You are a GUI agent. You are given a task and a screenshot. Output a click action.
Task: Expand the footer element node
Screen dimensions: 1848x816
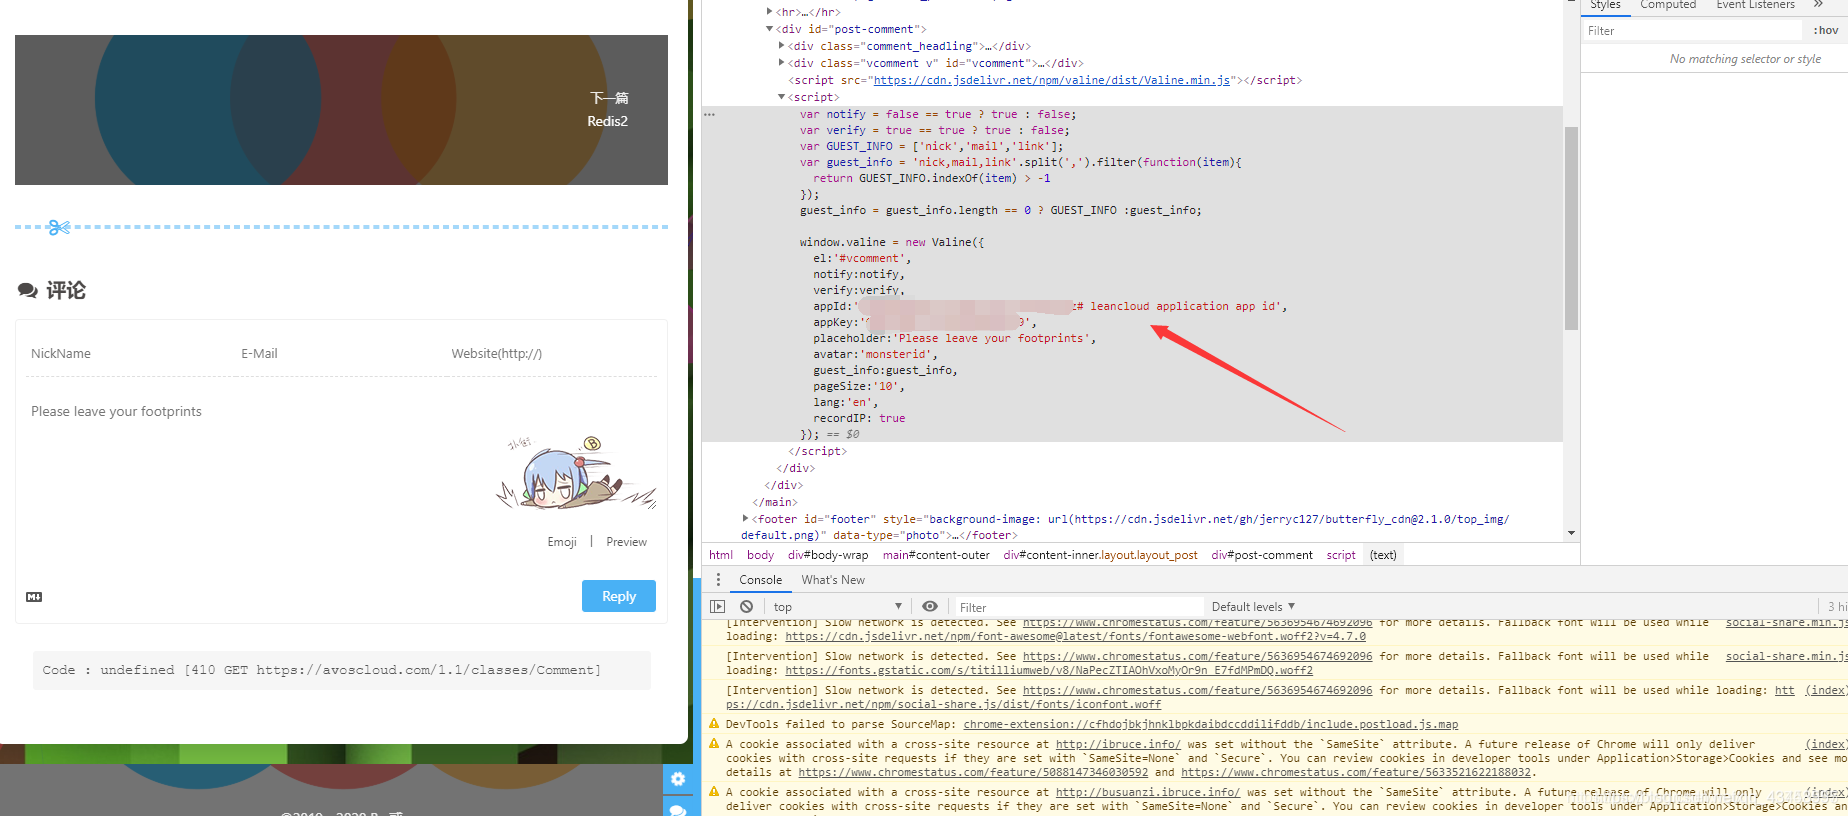pos(745,519)
